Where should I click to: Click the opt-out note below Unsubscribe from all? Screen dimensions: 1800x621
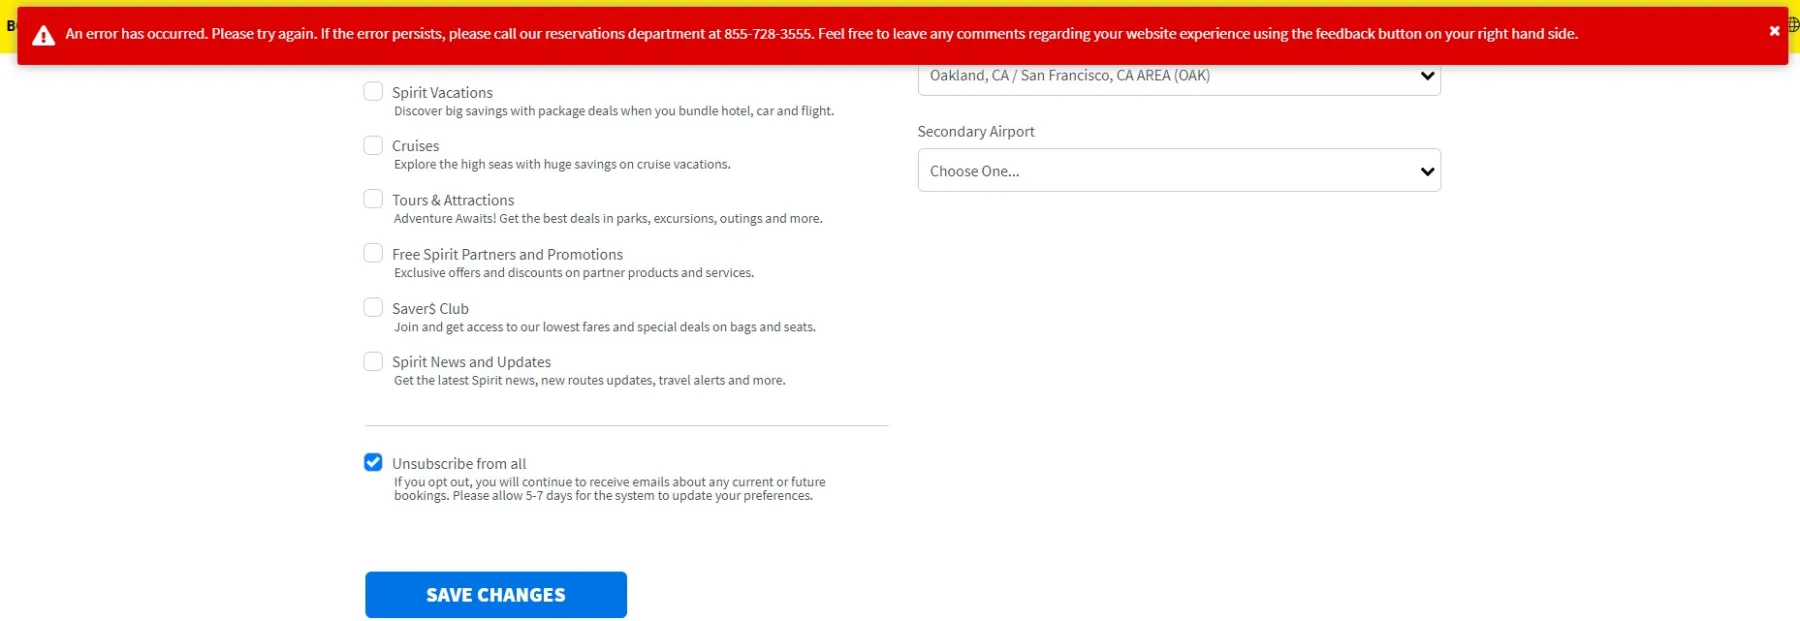tap(609, 489)
